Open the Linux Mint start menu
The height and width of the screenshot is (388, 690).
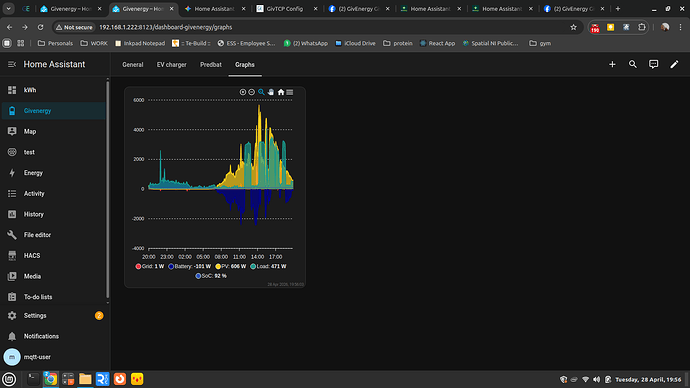[9, 379]
